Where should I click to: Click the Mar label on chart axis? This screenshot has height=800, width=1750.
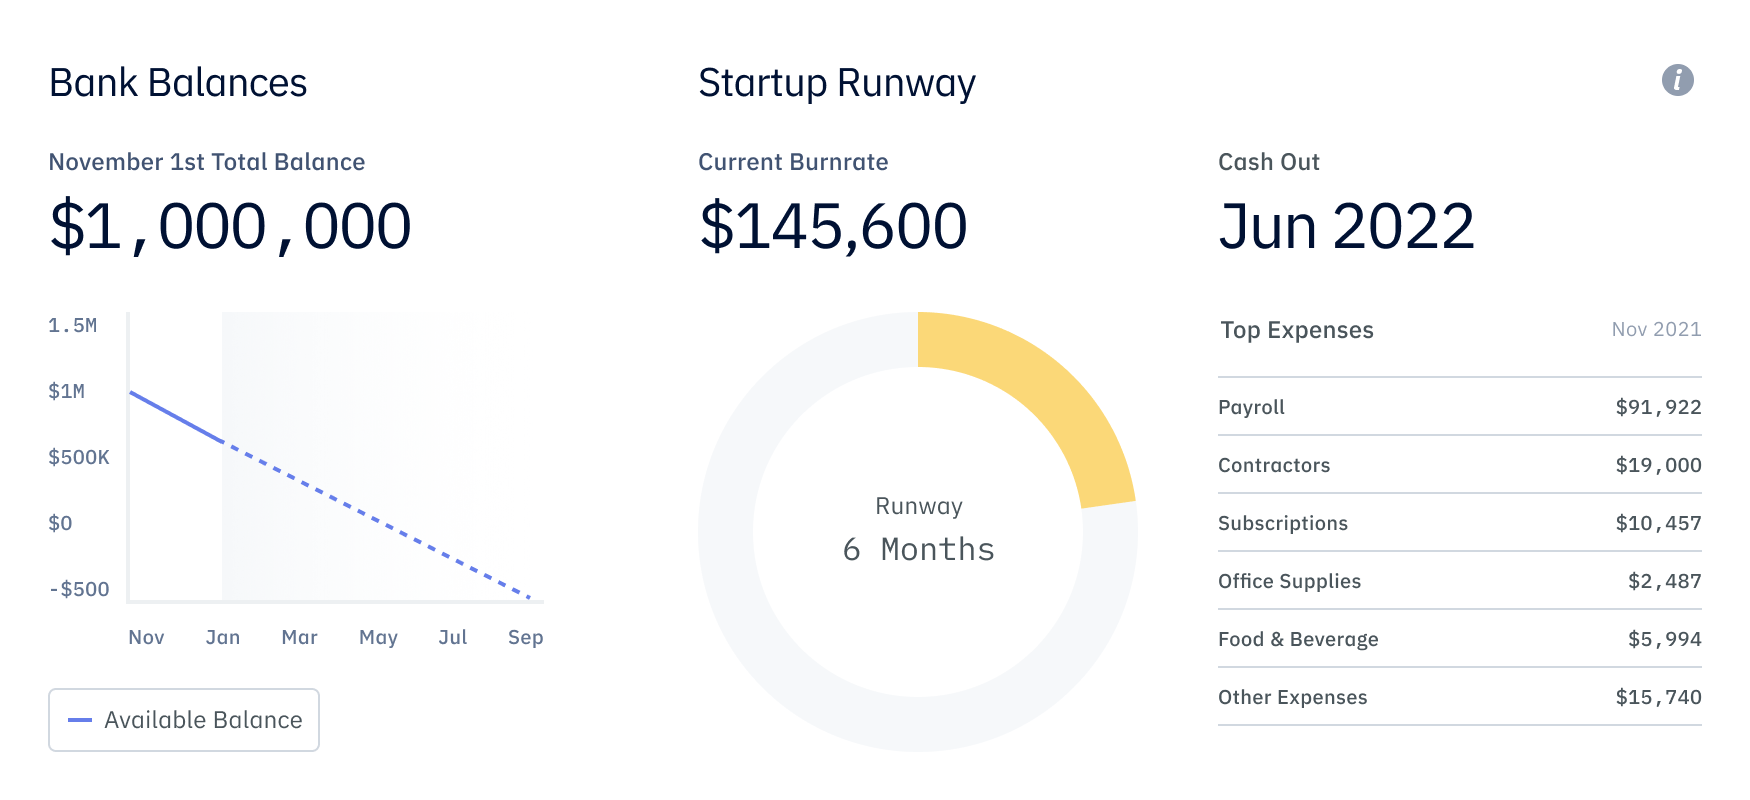click(x=299, y=637)
